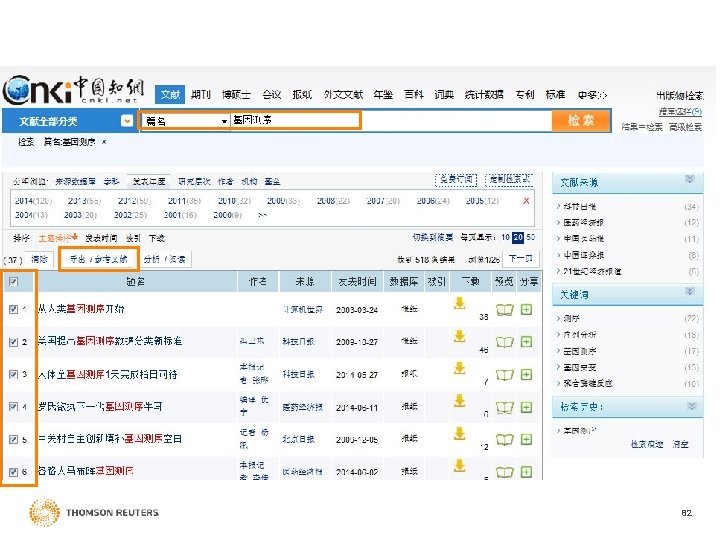The image size is (720, 540).
Task: Uncheck the checkbox for result row 3
Action: (13, 374)
